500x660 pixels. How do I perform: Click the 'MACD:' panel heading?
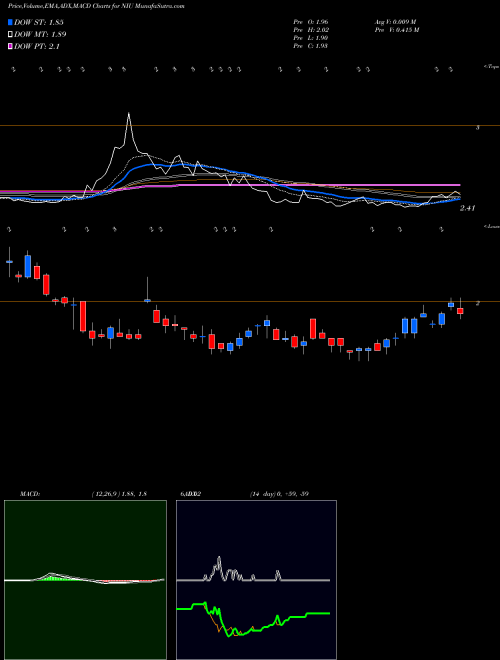29,494
